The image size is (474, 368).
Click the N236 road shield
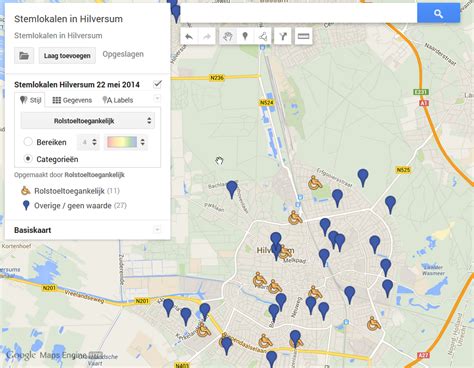click(x=217, y=78)
